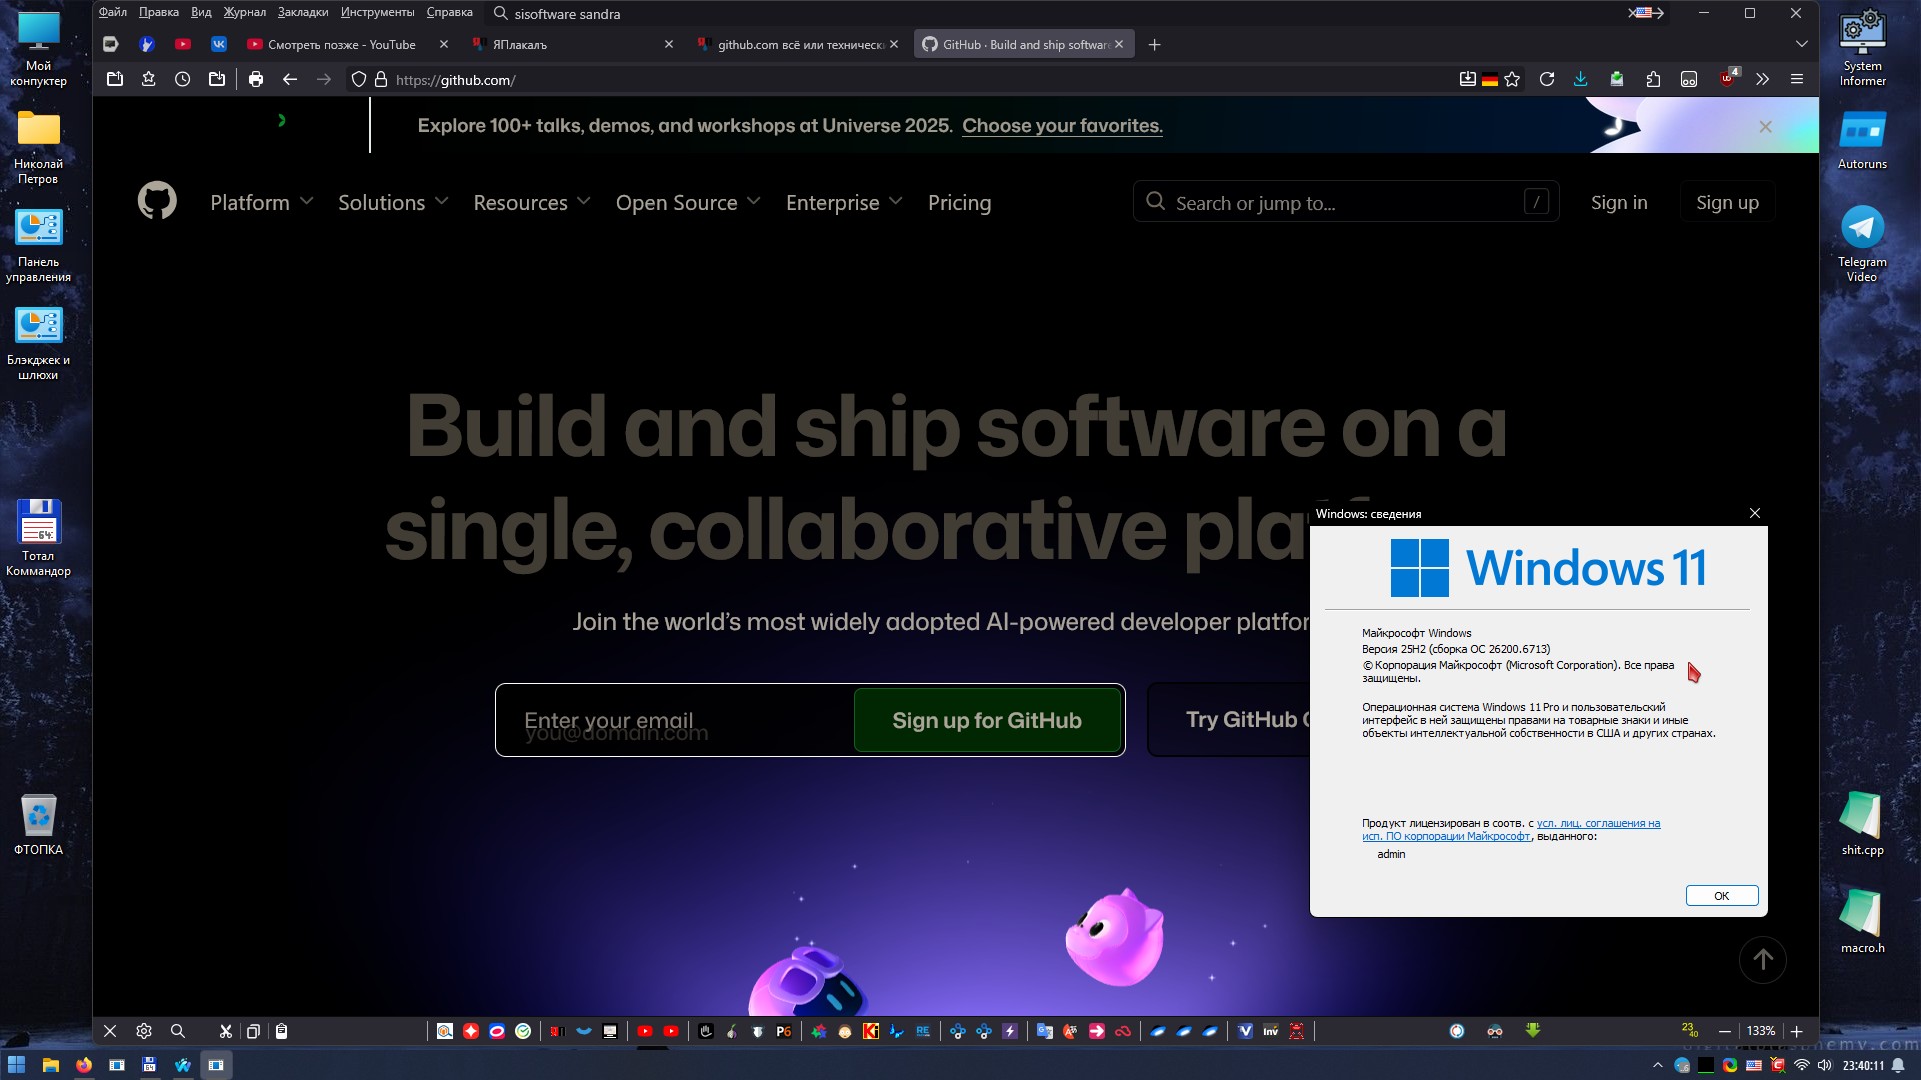Expand the Enterprise dropdown on GitHub
The image size is (1921, 1080).
click(844, 202)
